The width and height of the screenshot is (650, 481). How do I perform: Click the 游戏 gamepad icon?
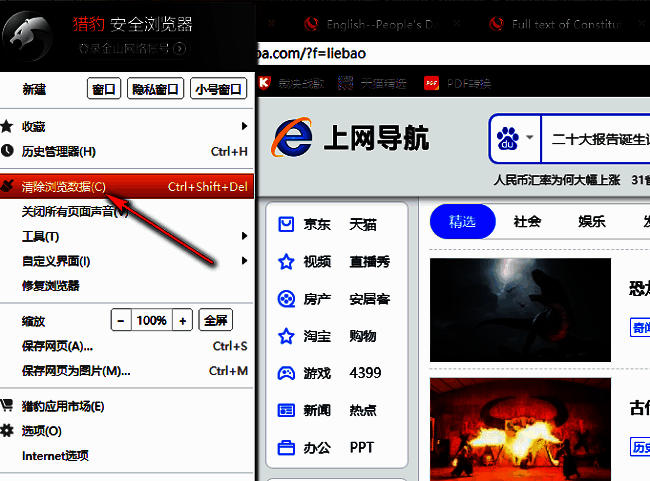tap(286, 373)
